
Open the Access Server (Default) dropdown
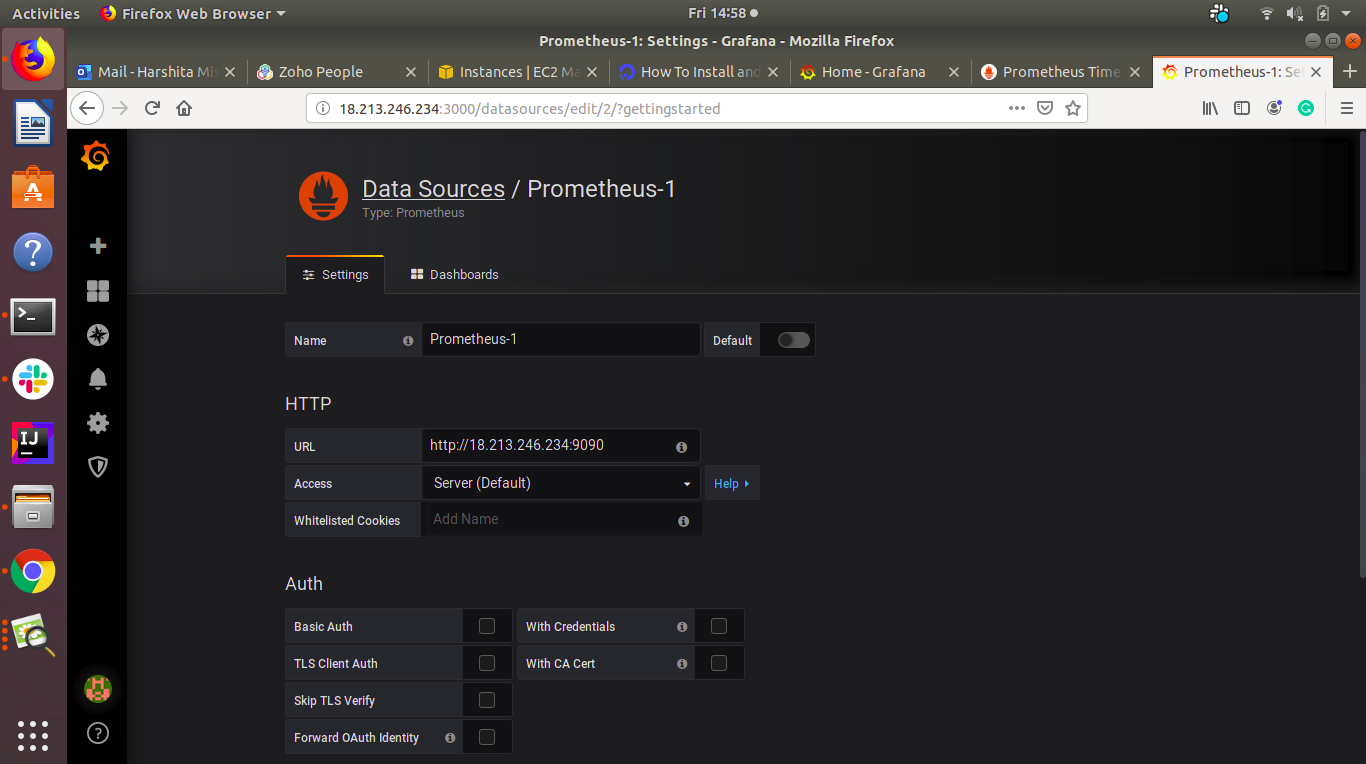click(x=561, y=483)
